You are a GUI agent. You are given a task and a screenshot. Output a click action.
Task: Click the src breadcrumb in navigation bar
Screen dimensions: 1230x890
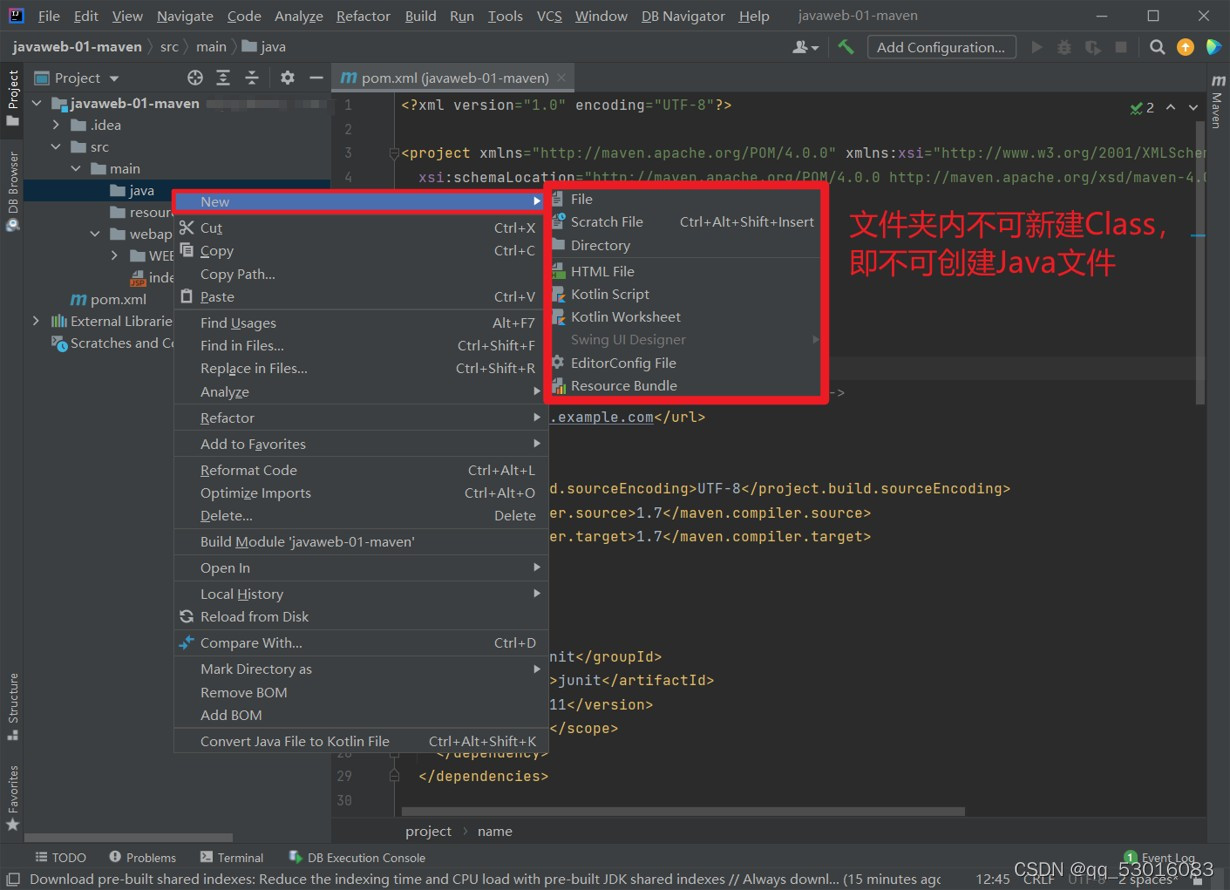[169, 47]
